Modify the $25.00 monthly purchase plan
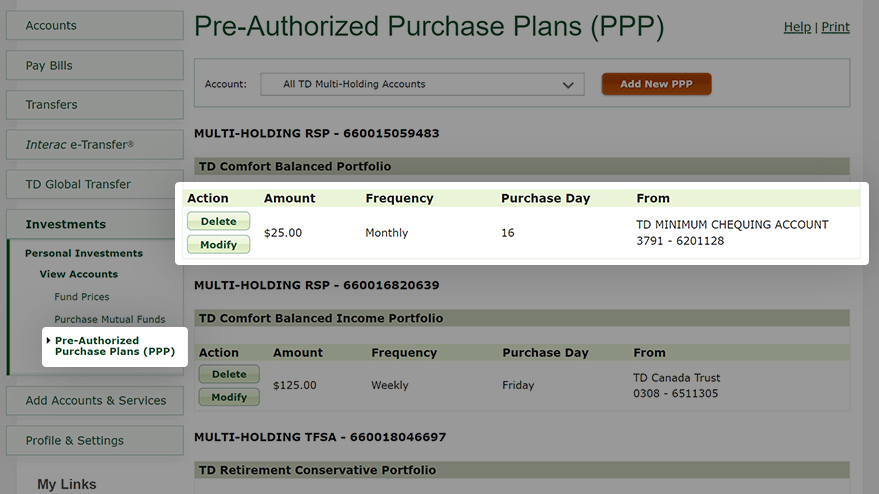Screen dimensions: 879x494 [219, 244]
